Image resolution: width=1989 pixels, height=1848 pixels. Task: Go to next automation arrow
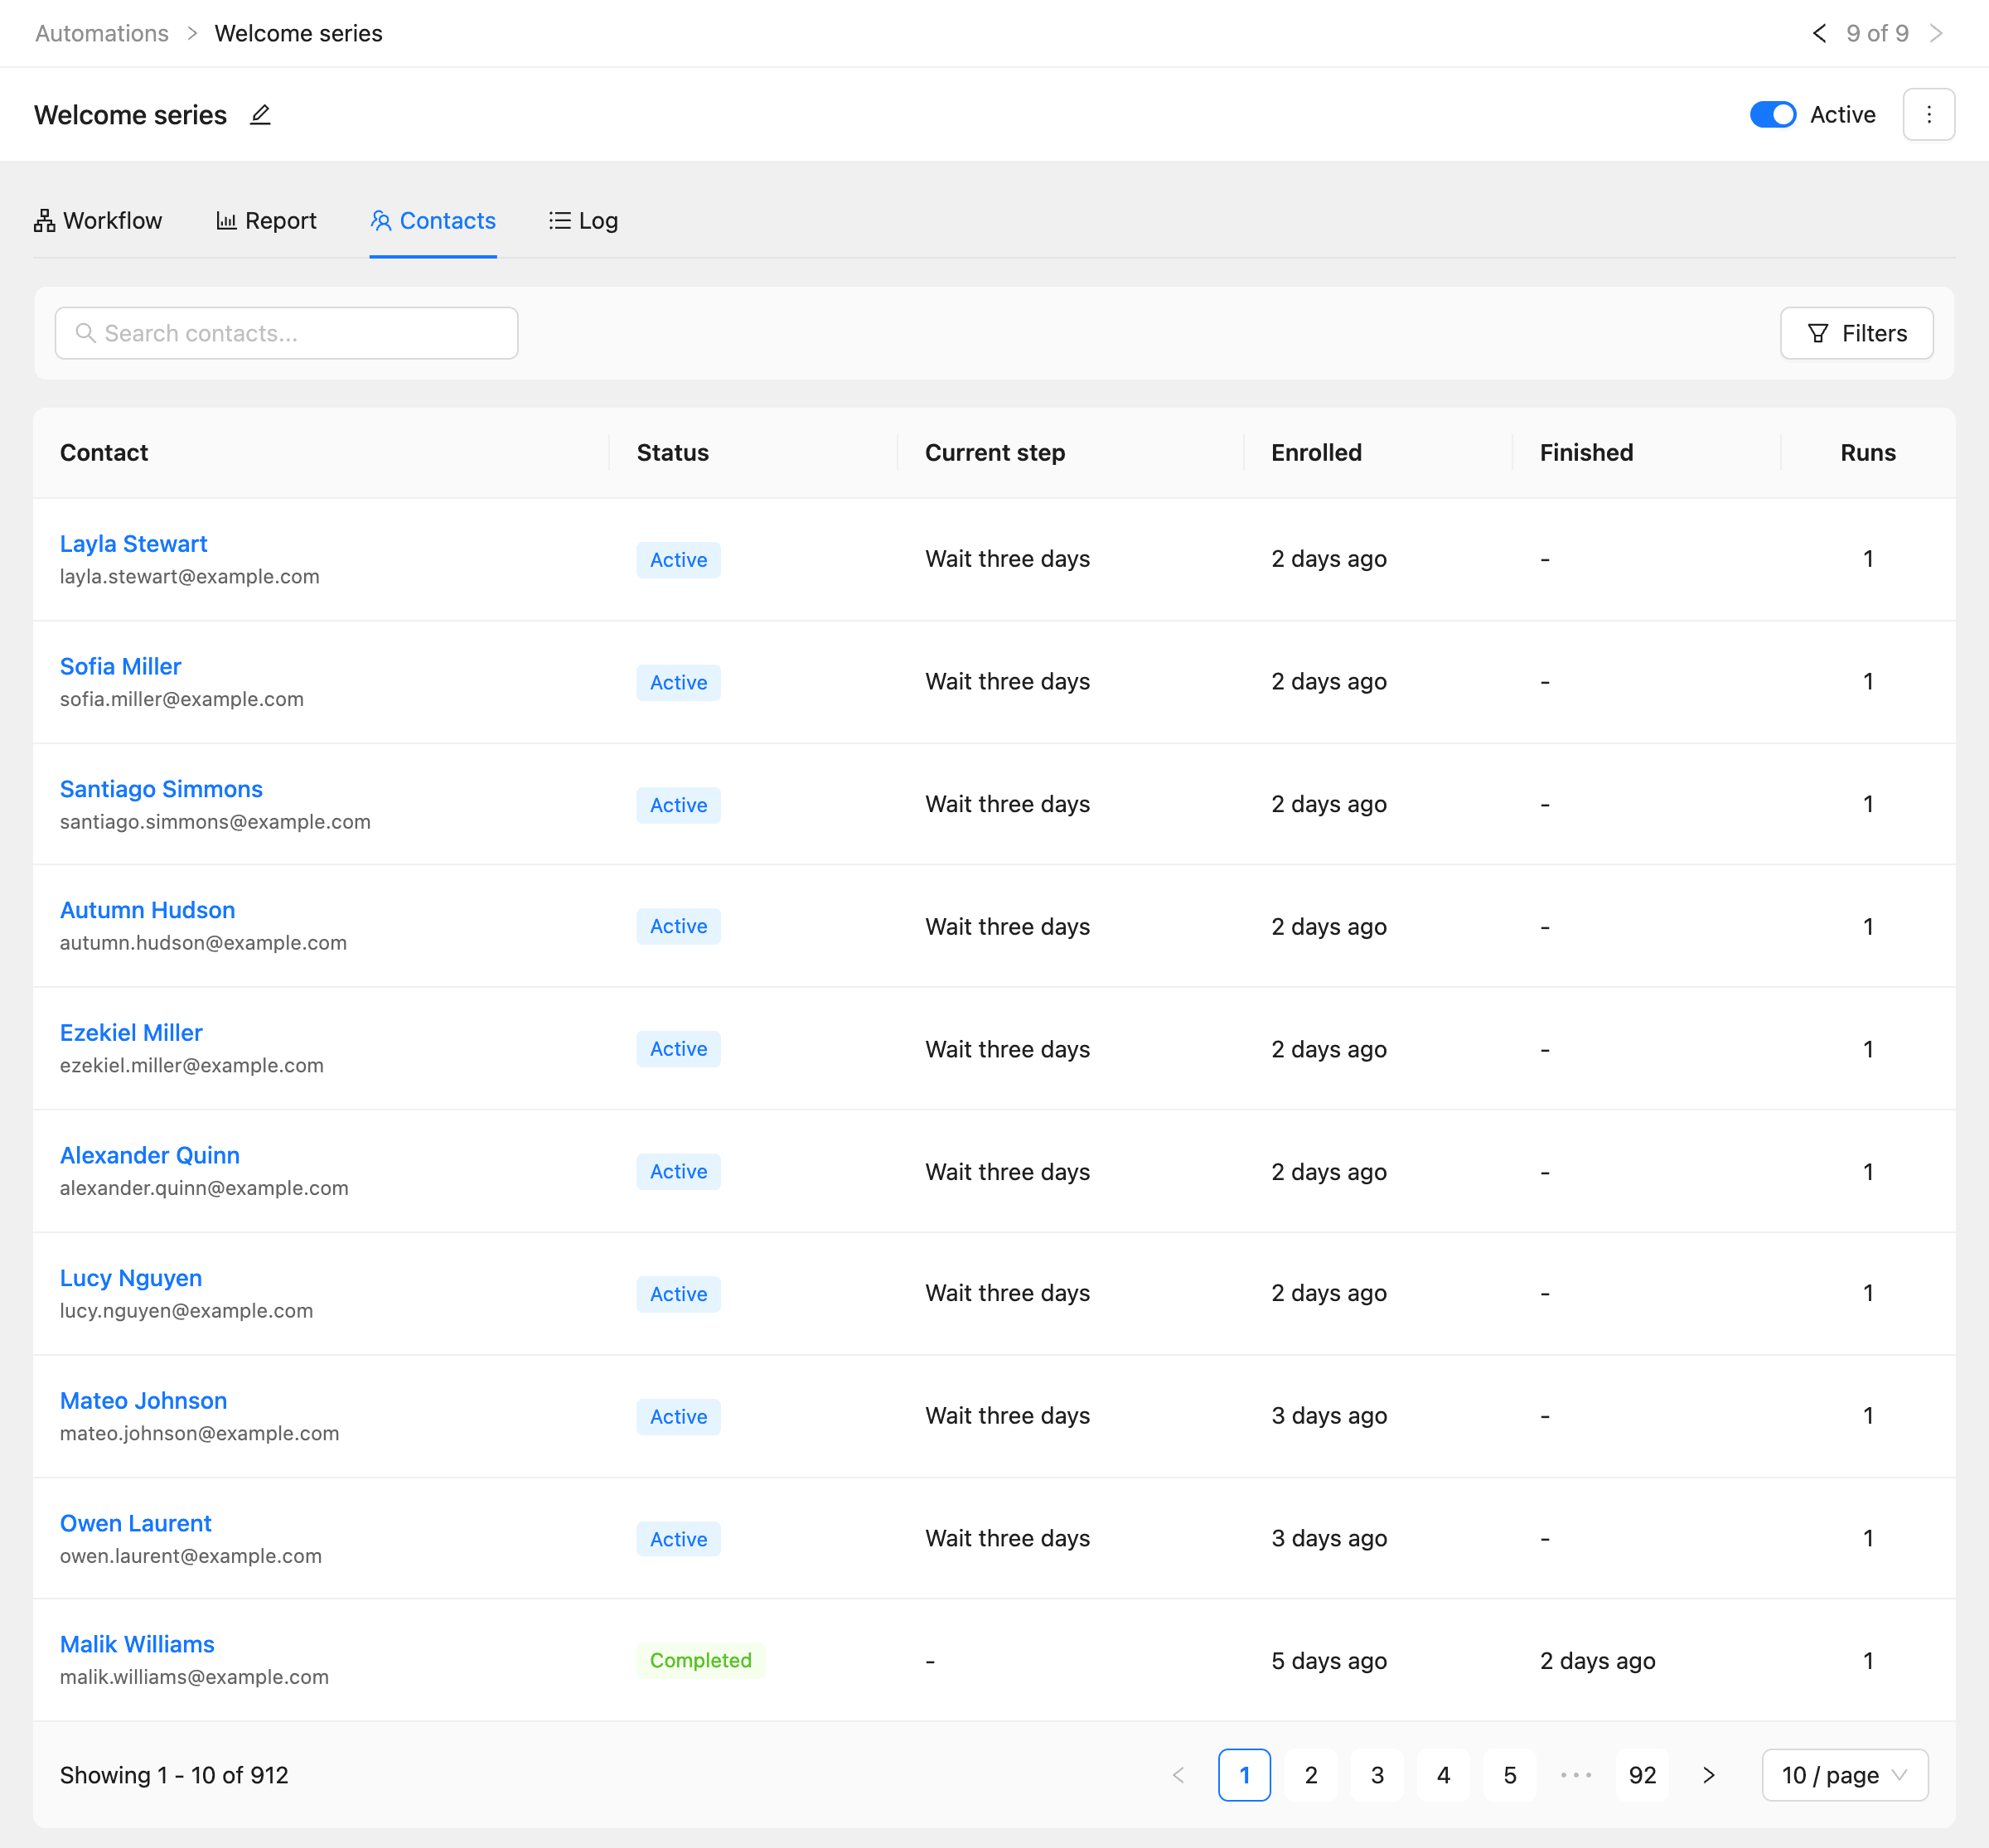(x=1936, y=34)
